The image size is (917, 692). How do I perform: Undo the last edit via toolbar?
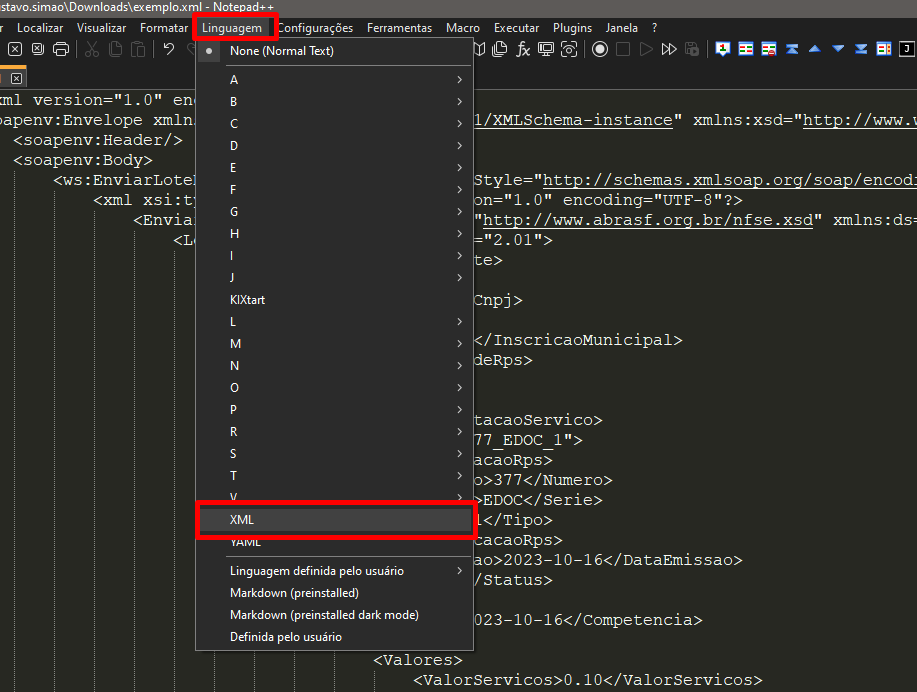(x=168, y=49)
